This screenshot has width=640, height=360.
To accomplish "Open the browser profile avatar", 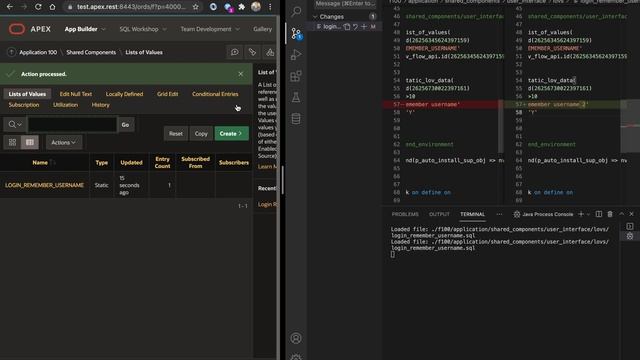I will (x=256, y=7).
